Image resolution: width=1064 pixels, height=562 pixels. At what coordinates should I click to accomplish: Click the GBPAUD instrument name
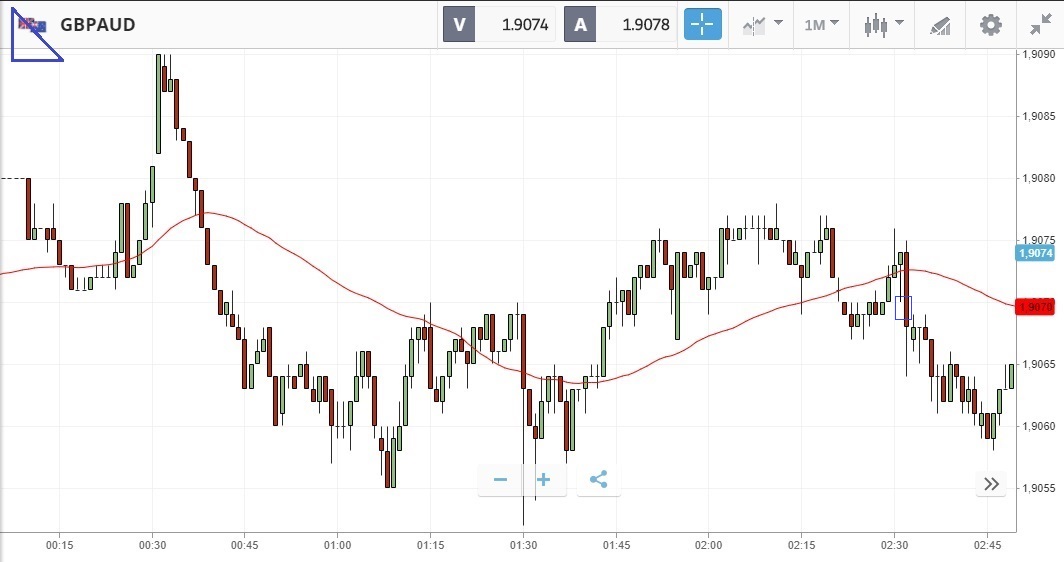[97, 25]
